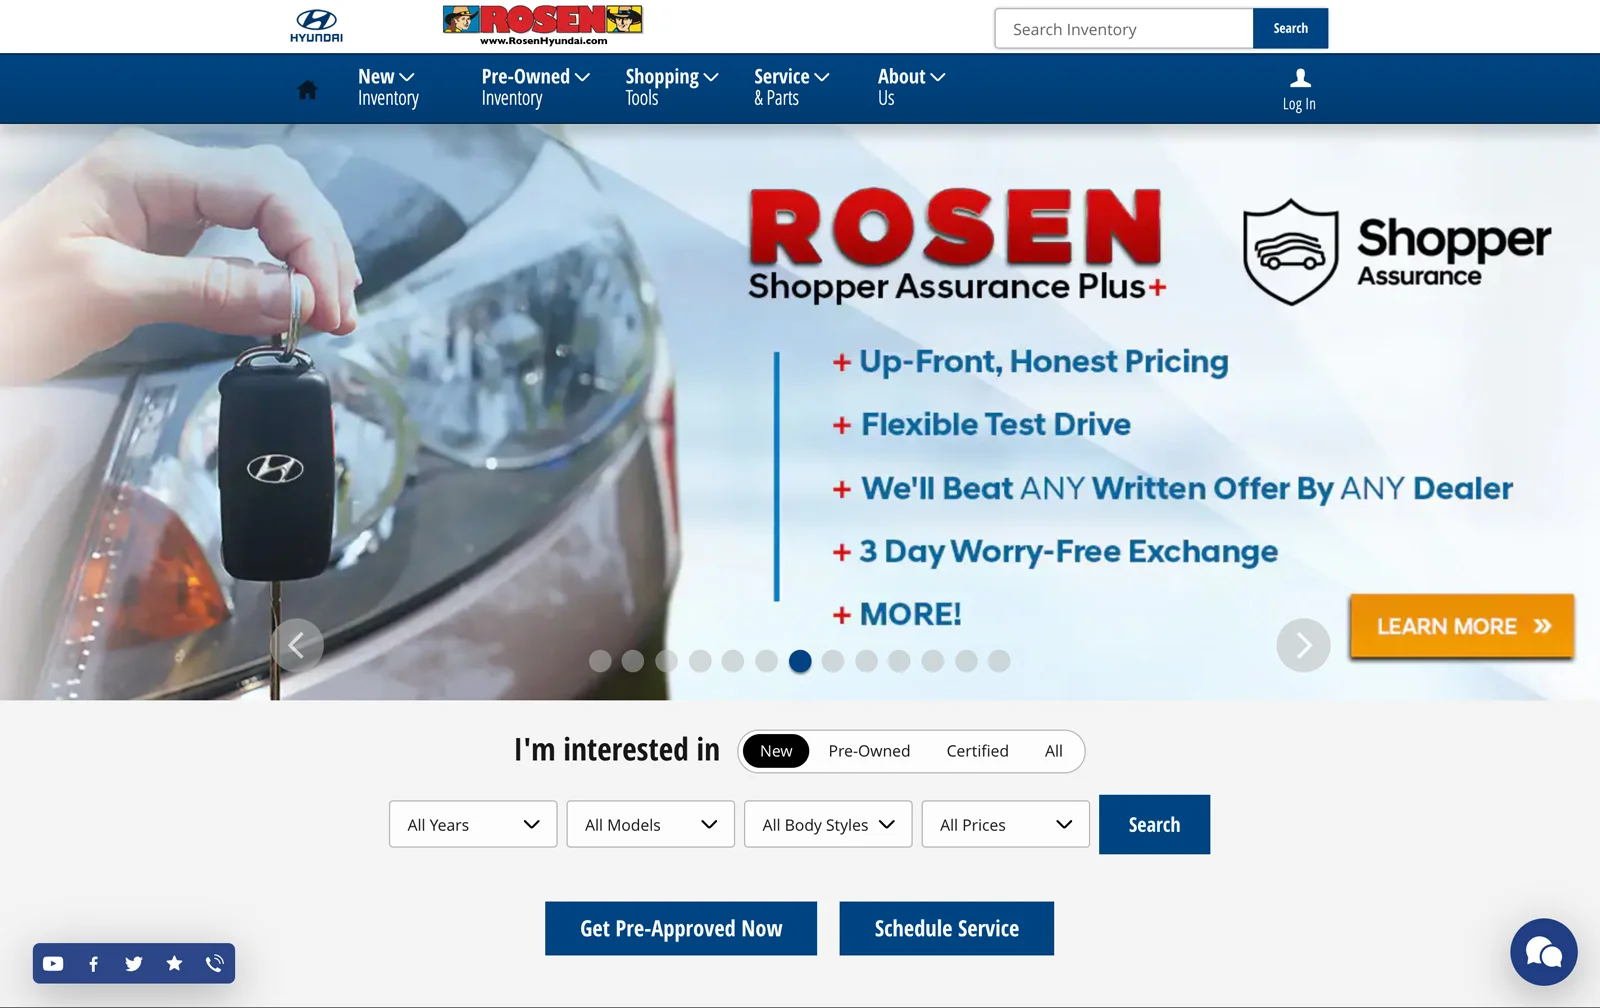Focus the Search Inventory field
This screenshot has width=1600, height=1008.
click(x=1124, y=28)
